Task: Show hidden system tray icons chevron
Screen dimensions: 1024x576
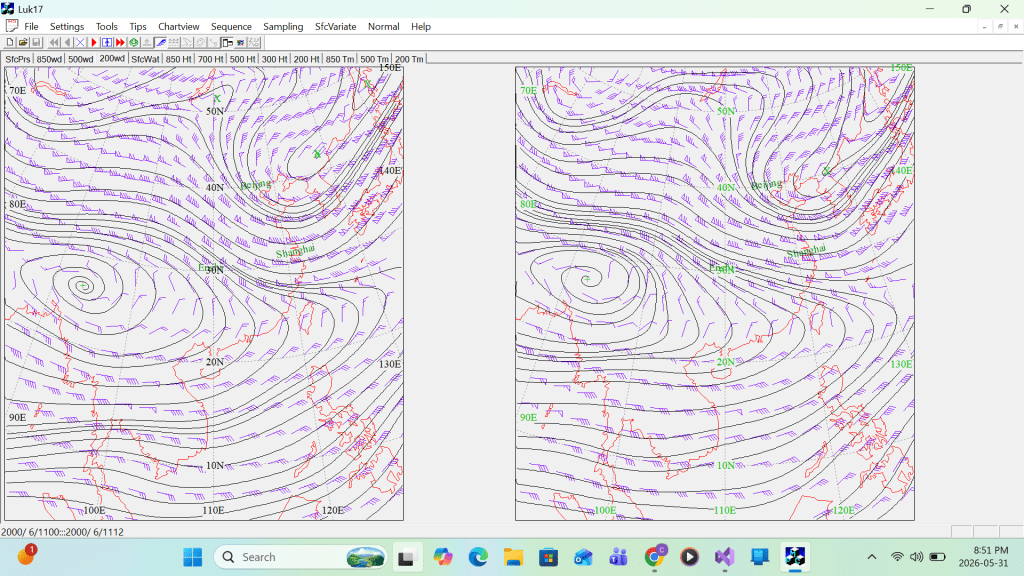Action: click(872, 557)
